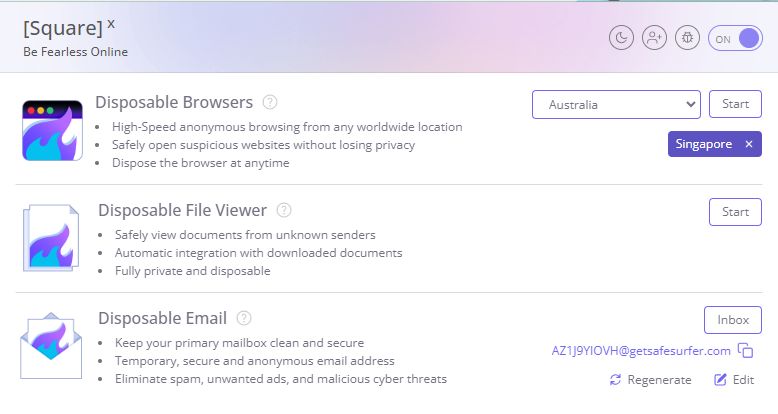Viewport: 778px width, 414px height.
Task: Edit the disposable email address
Action: coord(734,380)
